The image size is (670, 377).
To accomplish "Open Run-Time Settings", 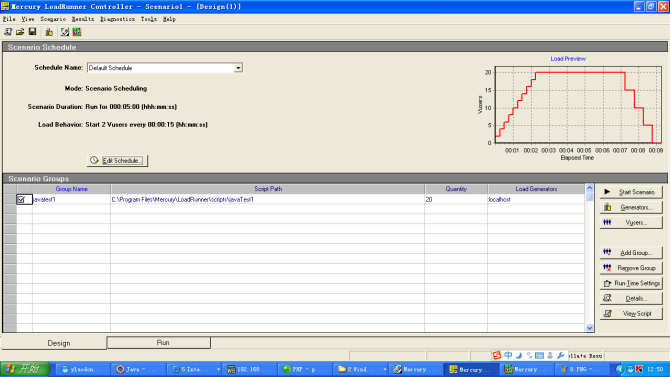I will click(631, 283).
